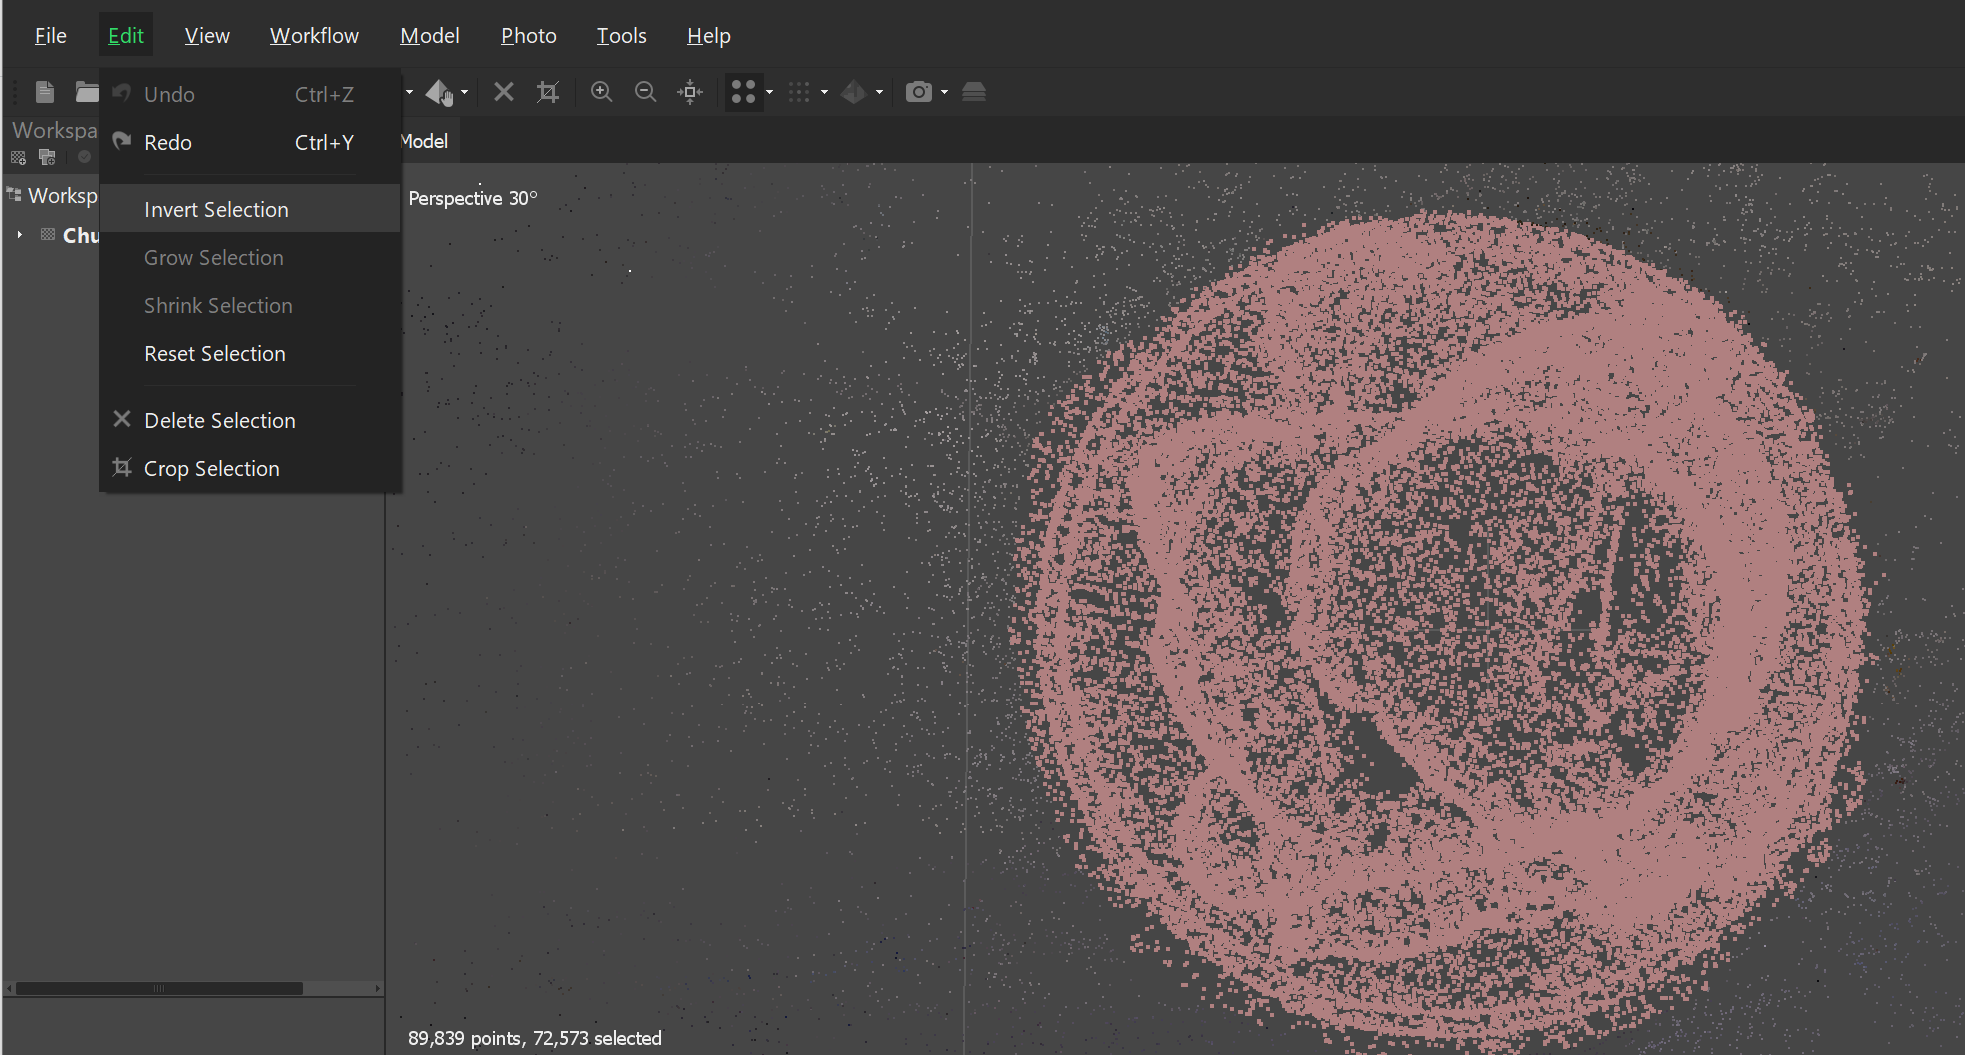Viewport: 1965px width, 1055px height.
Task: Expand the Chunk item in the Workspace tree
Action: pyautogui.click(x=19, y=235)
